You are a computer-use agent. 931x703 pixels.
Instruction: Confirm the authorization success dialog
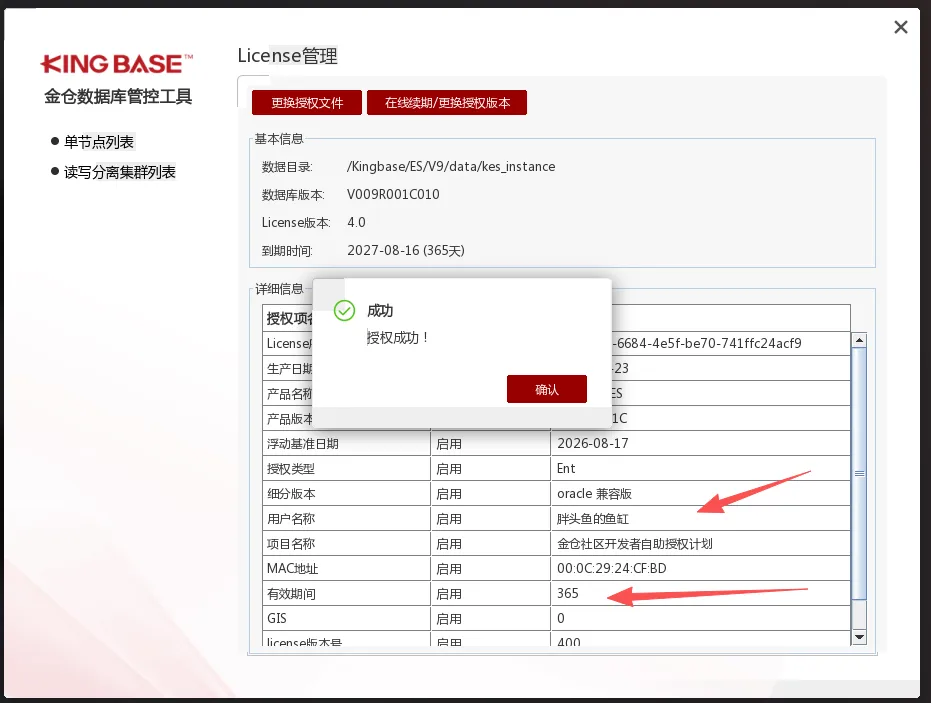[546, 390]
